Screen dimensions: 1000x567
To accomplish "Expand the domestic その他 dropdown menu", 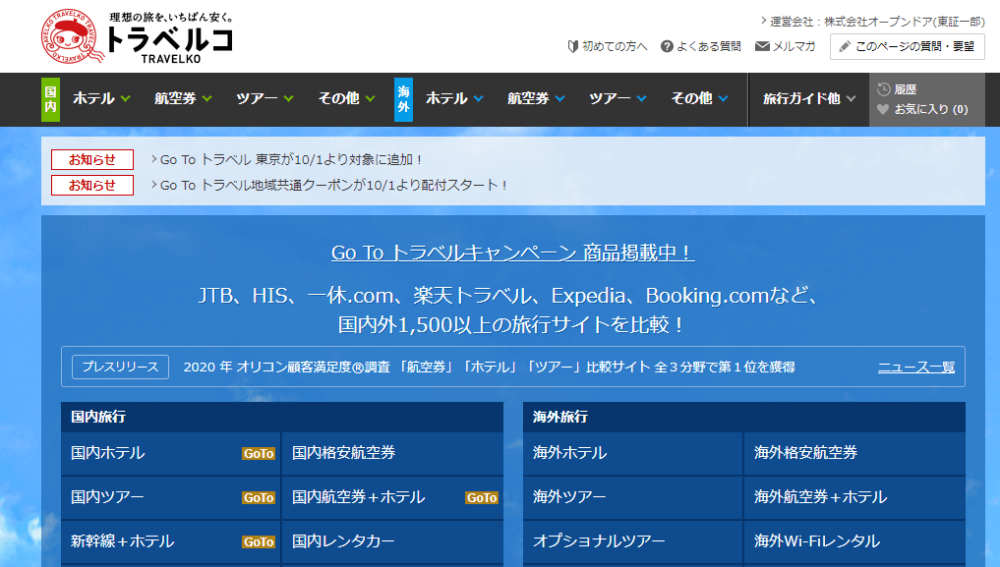I will (346, 98).
